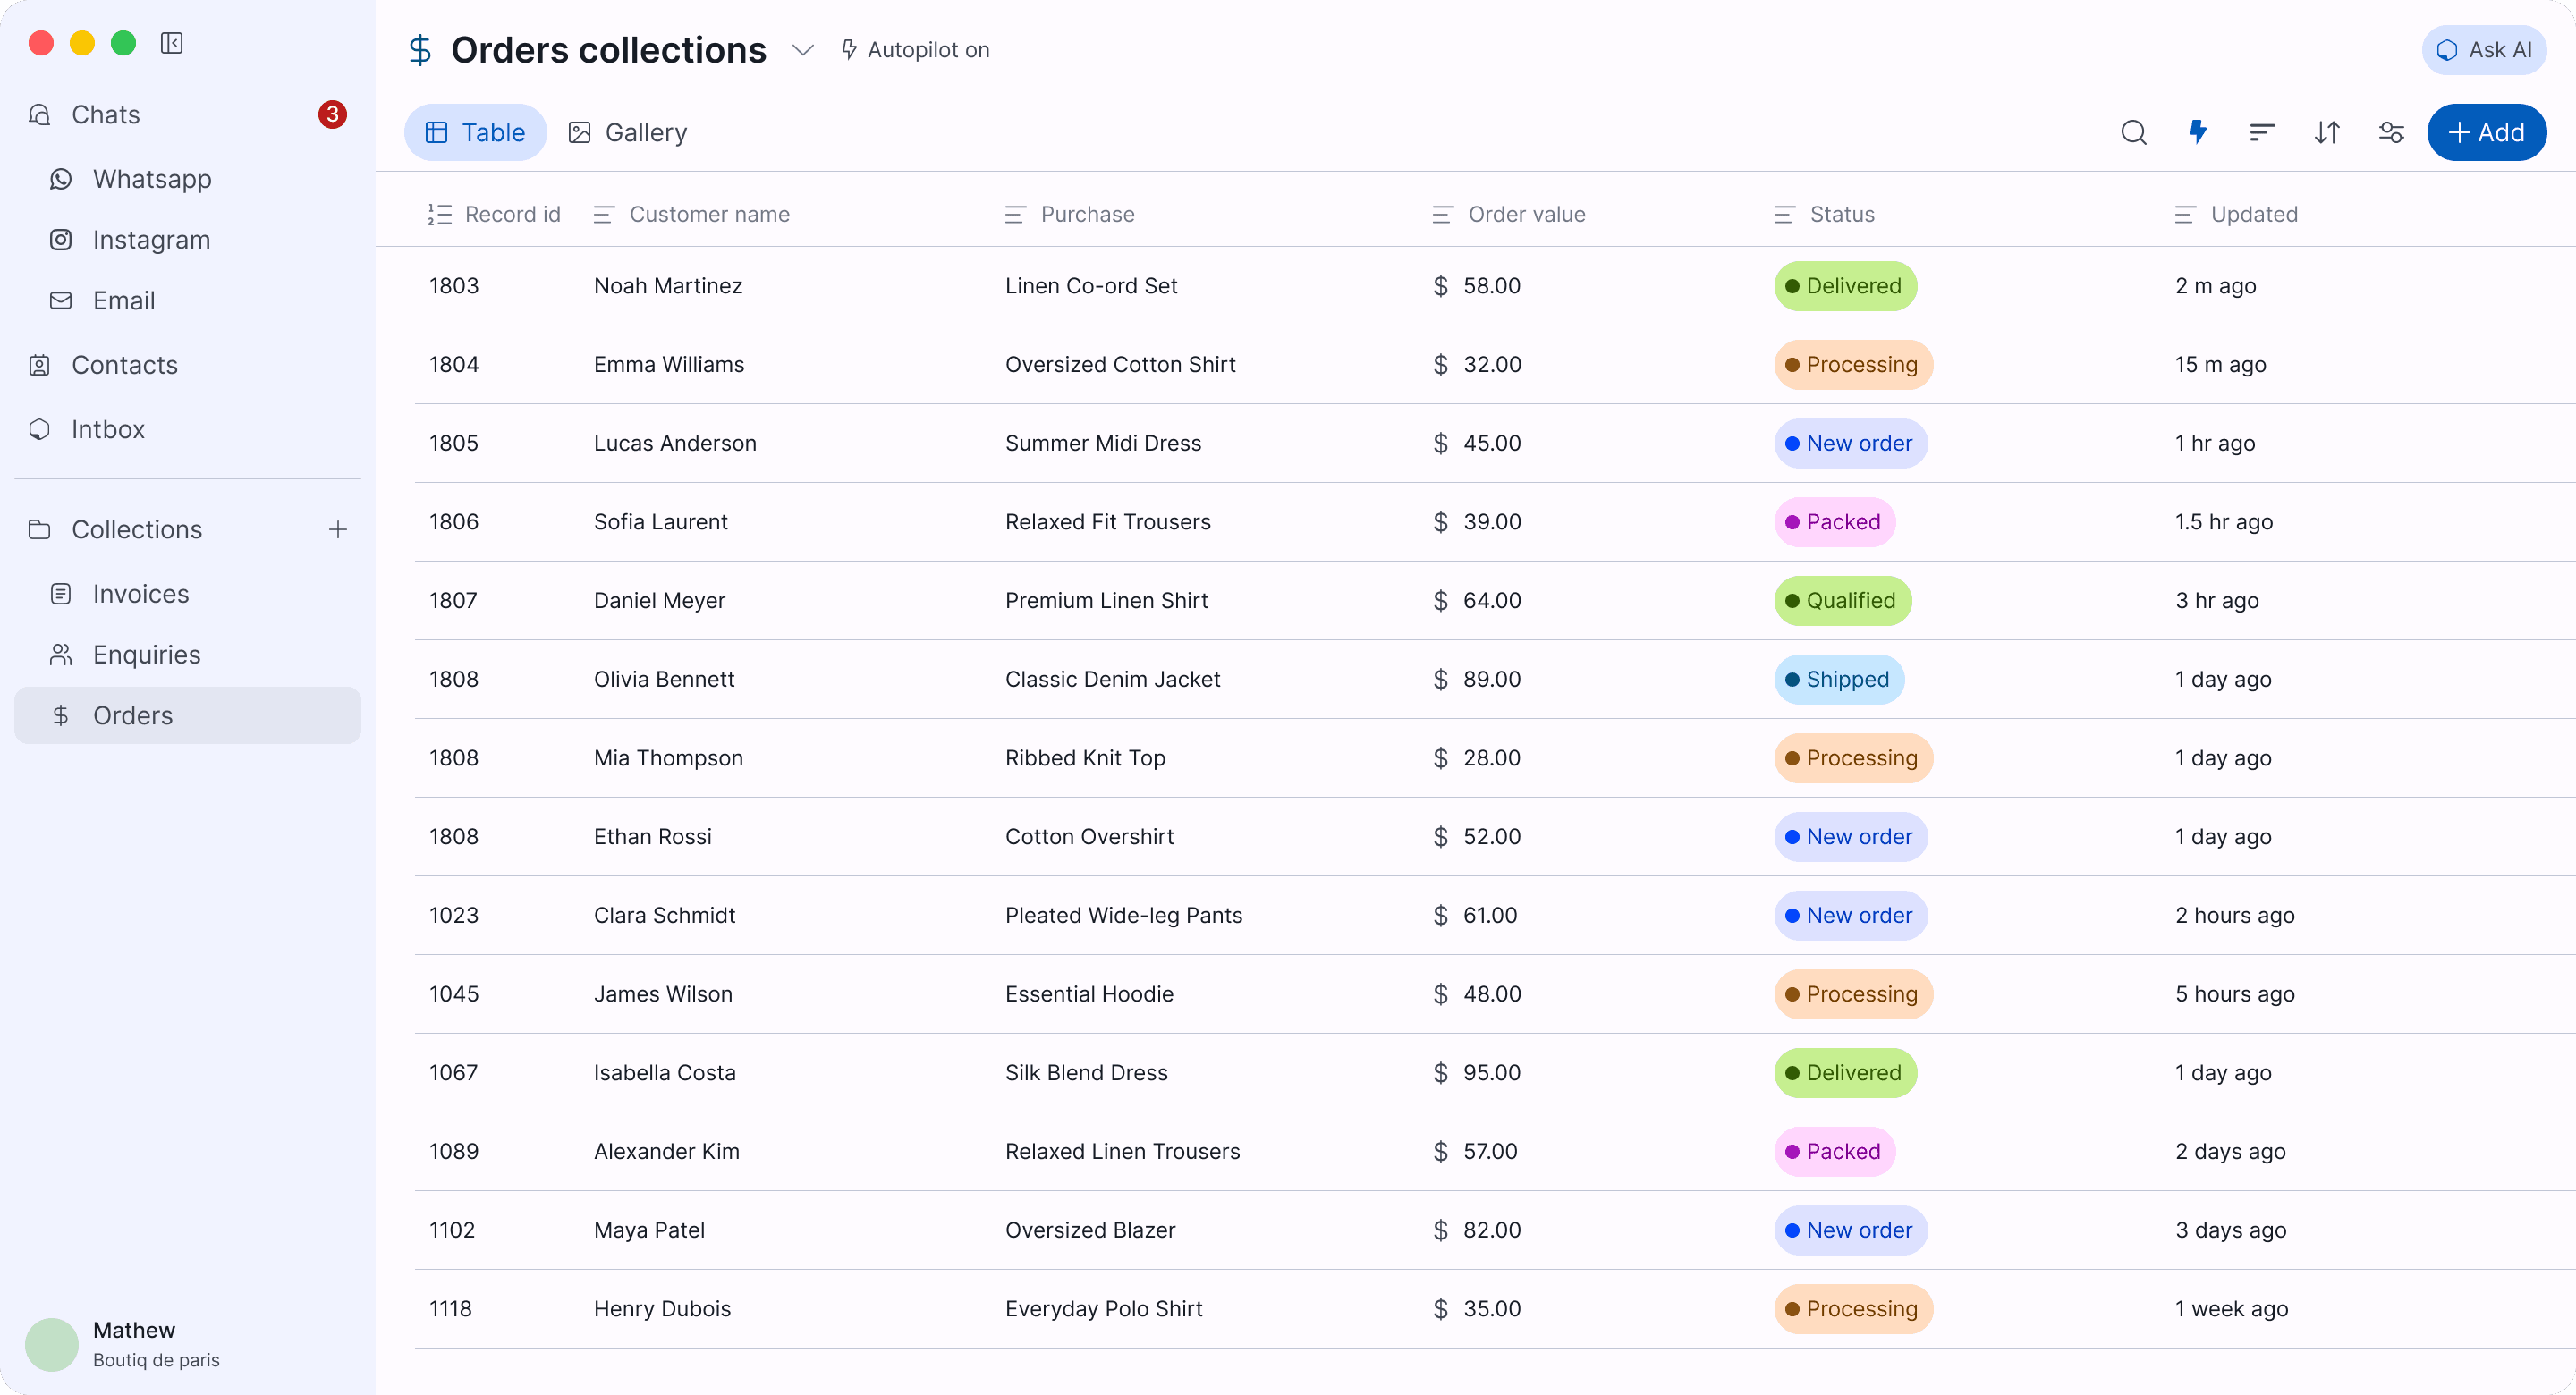Click the Updated column header
Screen dimensions: 2576x1395
(x=2236, y=214)
